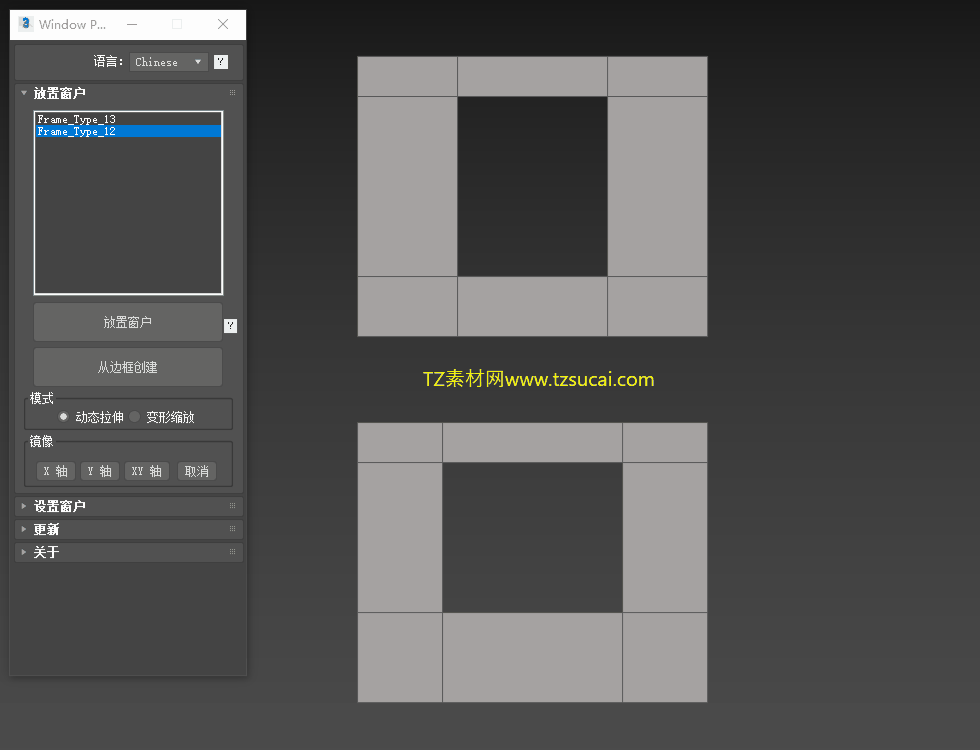Expand the 更新 rollout
This screenshot has width=980, height=750.
pyautogui.click(x=24, y=529)
